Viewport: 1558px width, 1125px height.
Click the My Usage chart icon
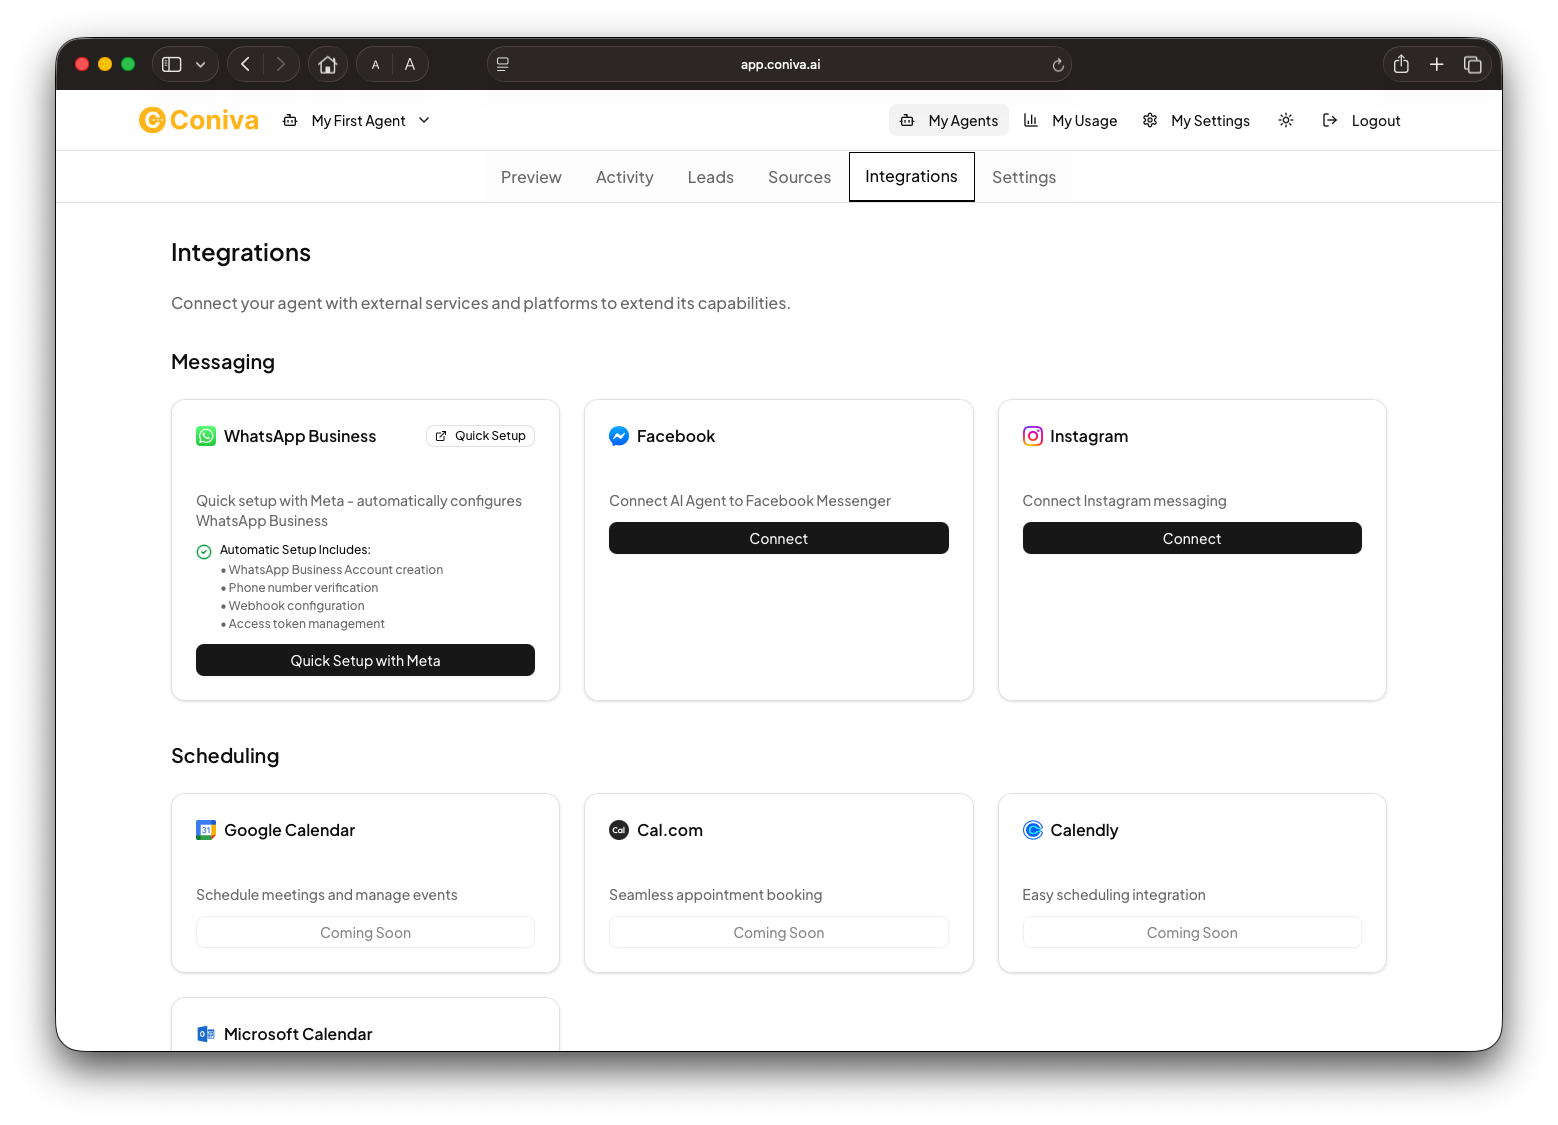coord(1030,120)
